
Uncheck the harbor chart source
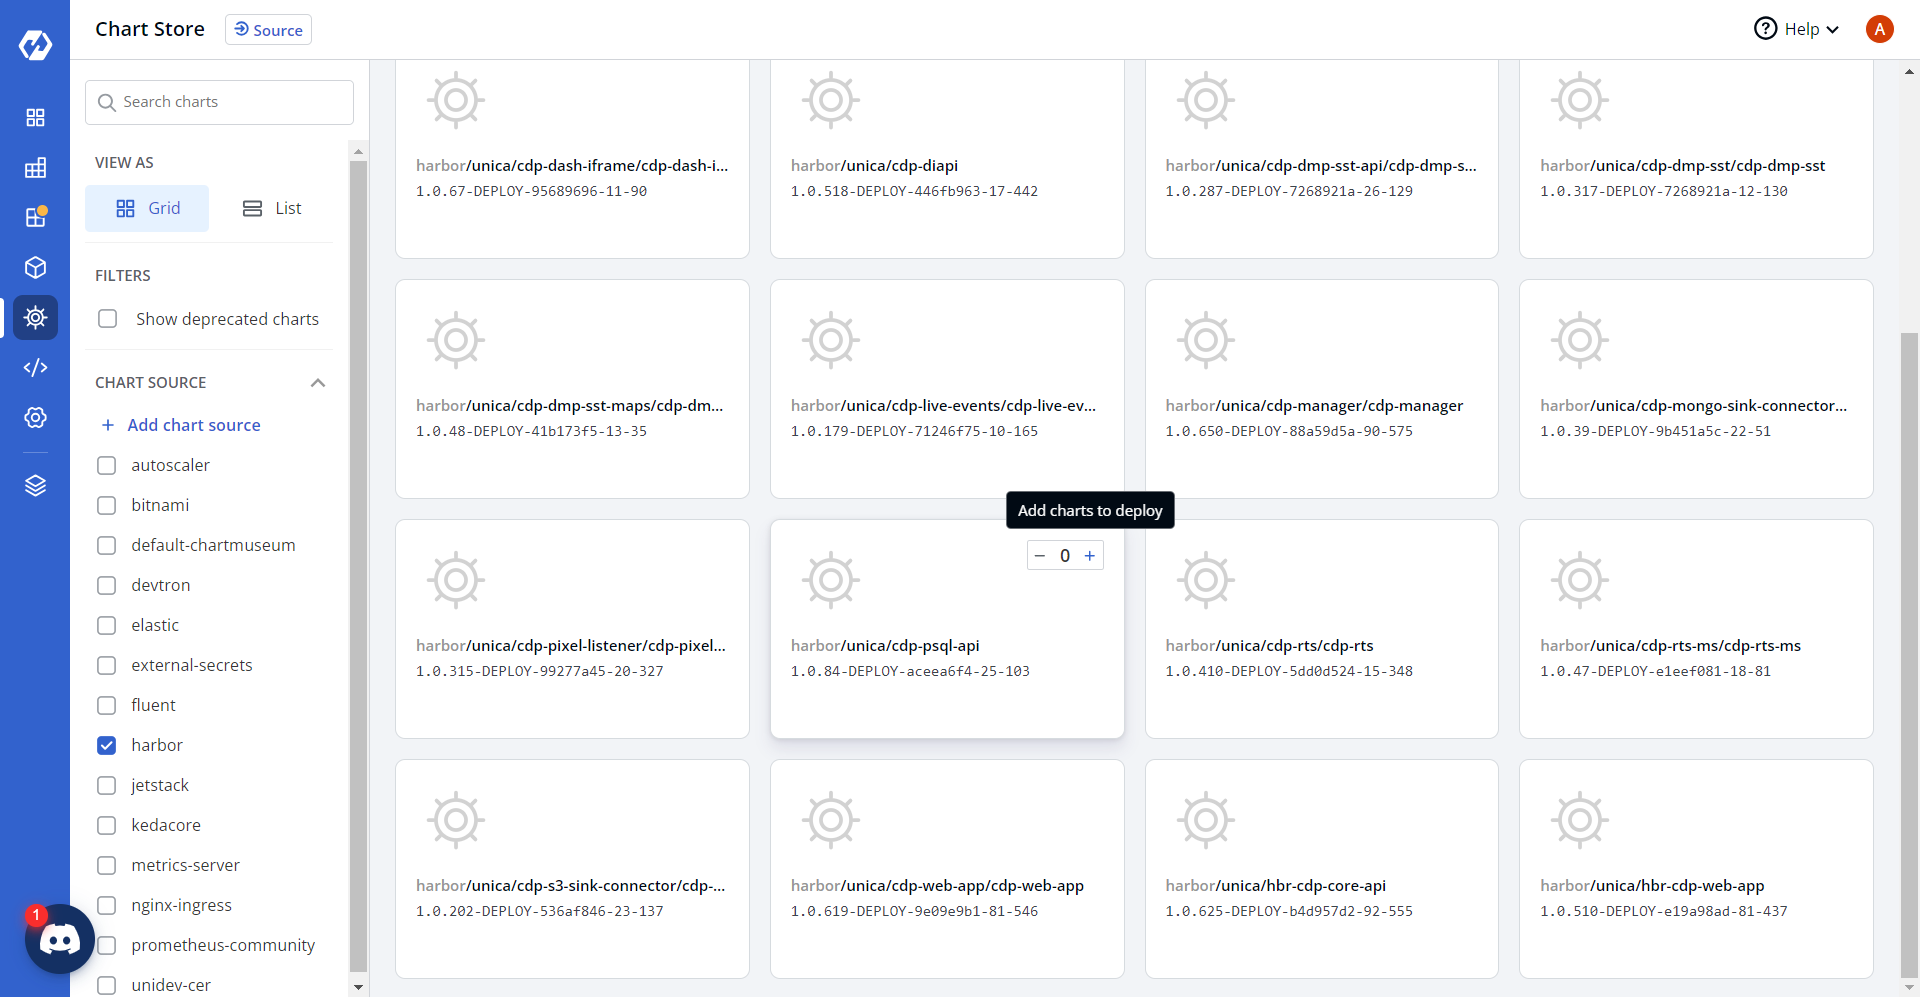tap(107, 746)
